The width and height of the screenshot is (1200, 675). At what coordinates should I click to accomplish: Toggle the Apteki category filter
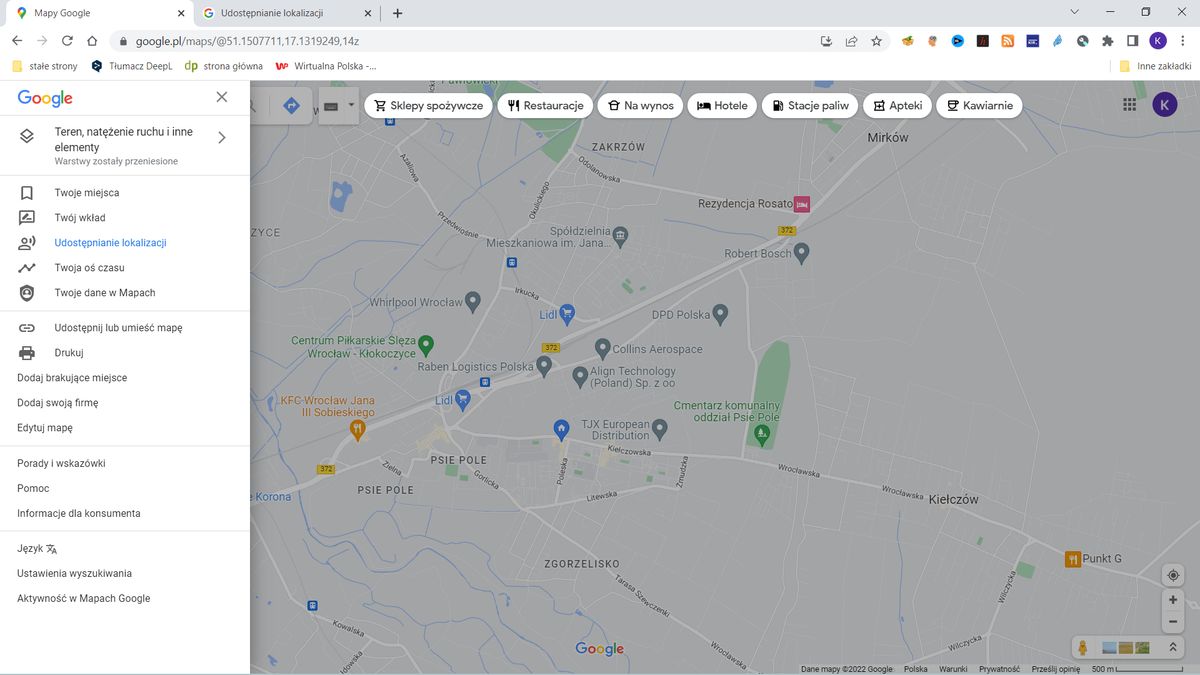897,104
